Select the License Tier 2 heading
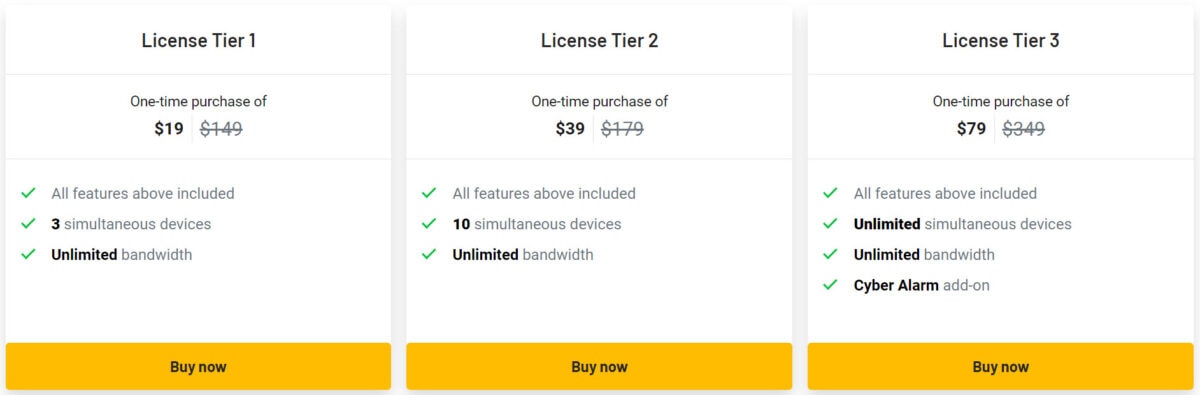This screenshot has width=1200, height=395. tap(599, 41)
